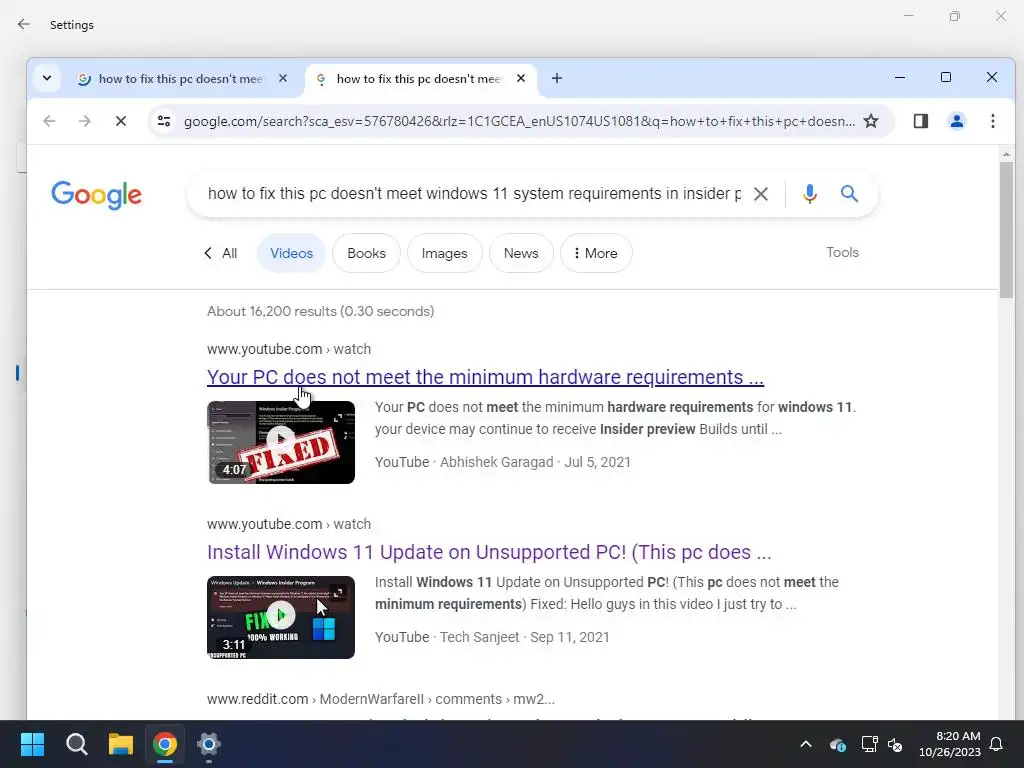Open taskbar Search
Image resolution: width=1024 pixels, height=768 pixels.
tap(76, 744)
